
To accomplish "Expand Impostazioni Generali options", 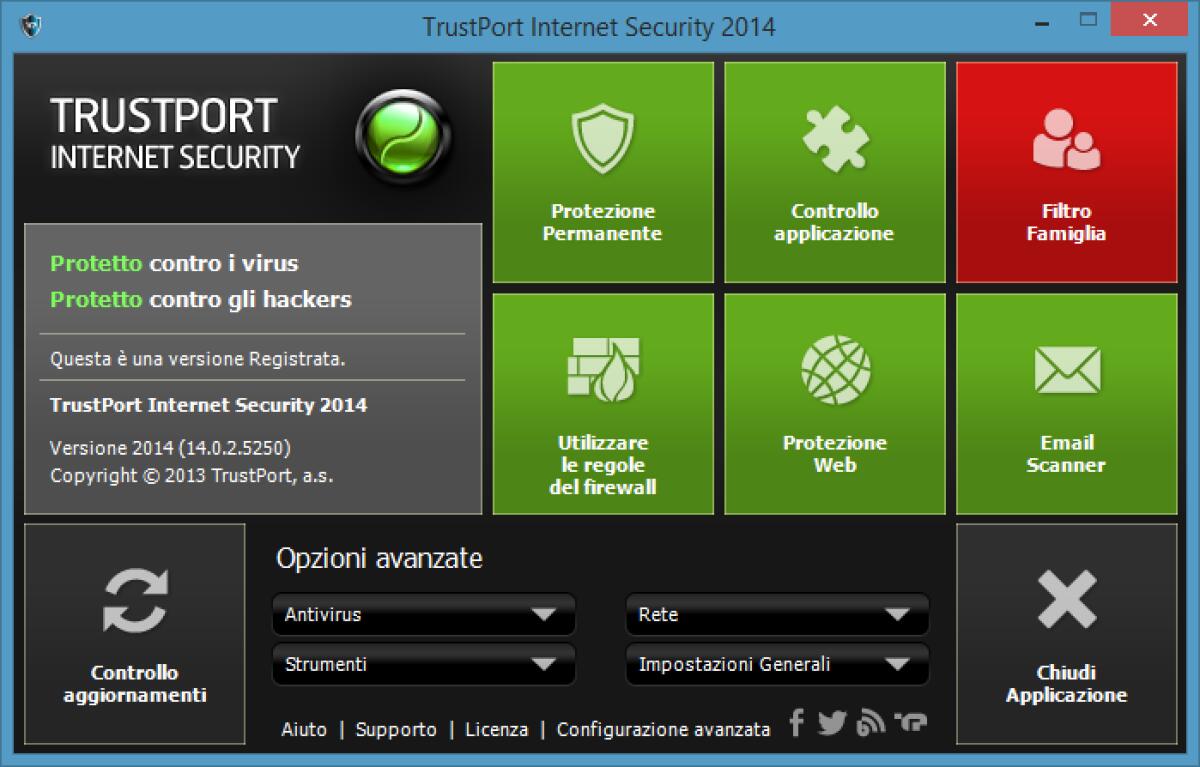I will [776, 664].
